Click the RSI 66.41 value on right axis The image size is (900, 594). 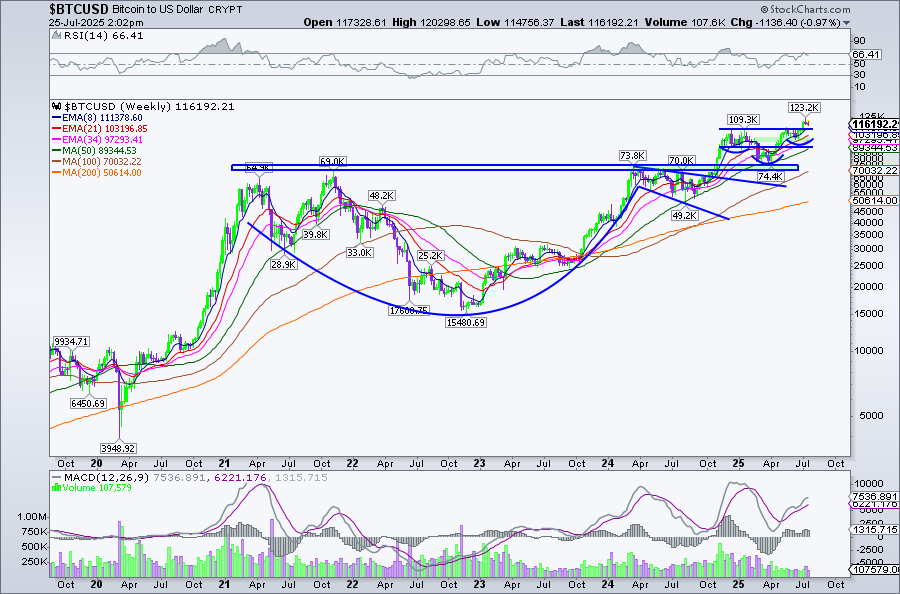[866, 54]
